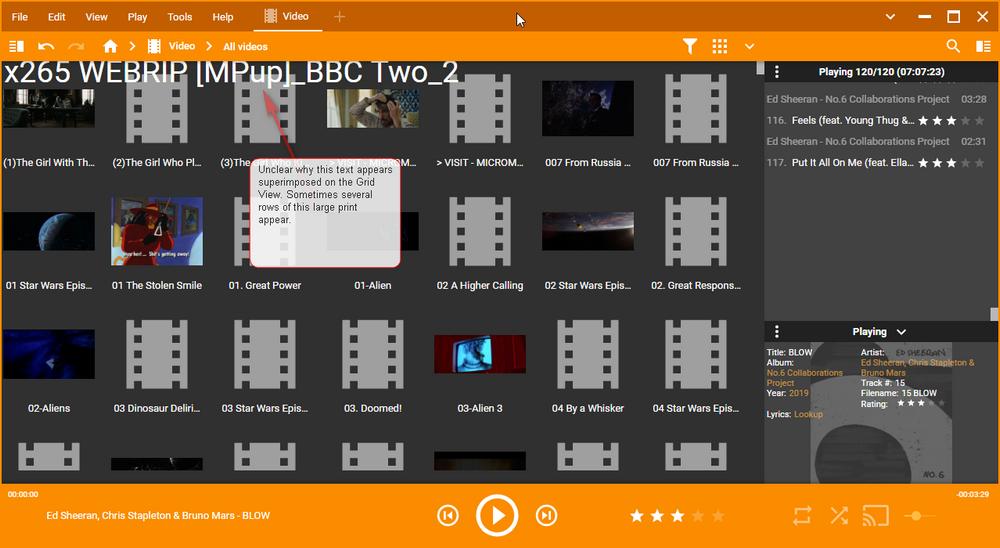1000x548 pixels.
Task: Click the Lyrics Lookup link
Action: (808, 414)
